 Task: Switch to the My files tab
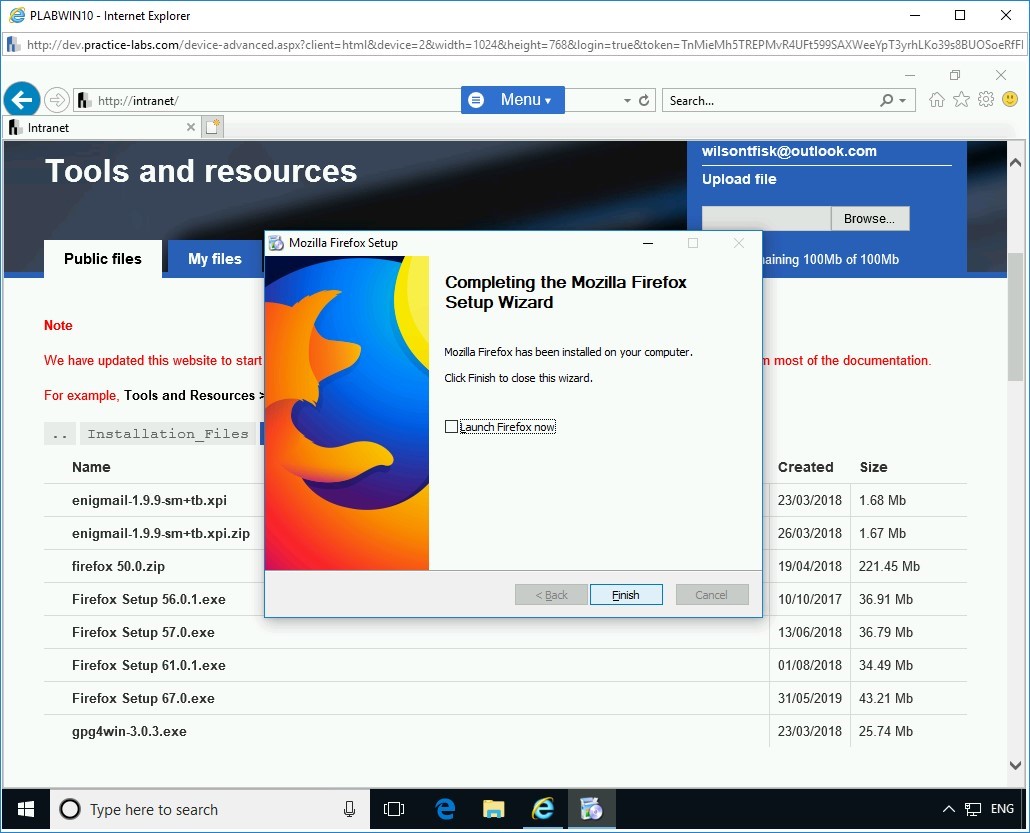[x=214, y=258]
